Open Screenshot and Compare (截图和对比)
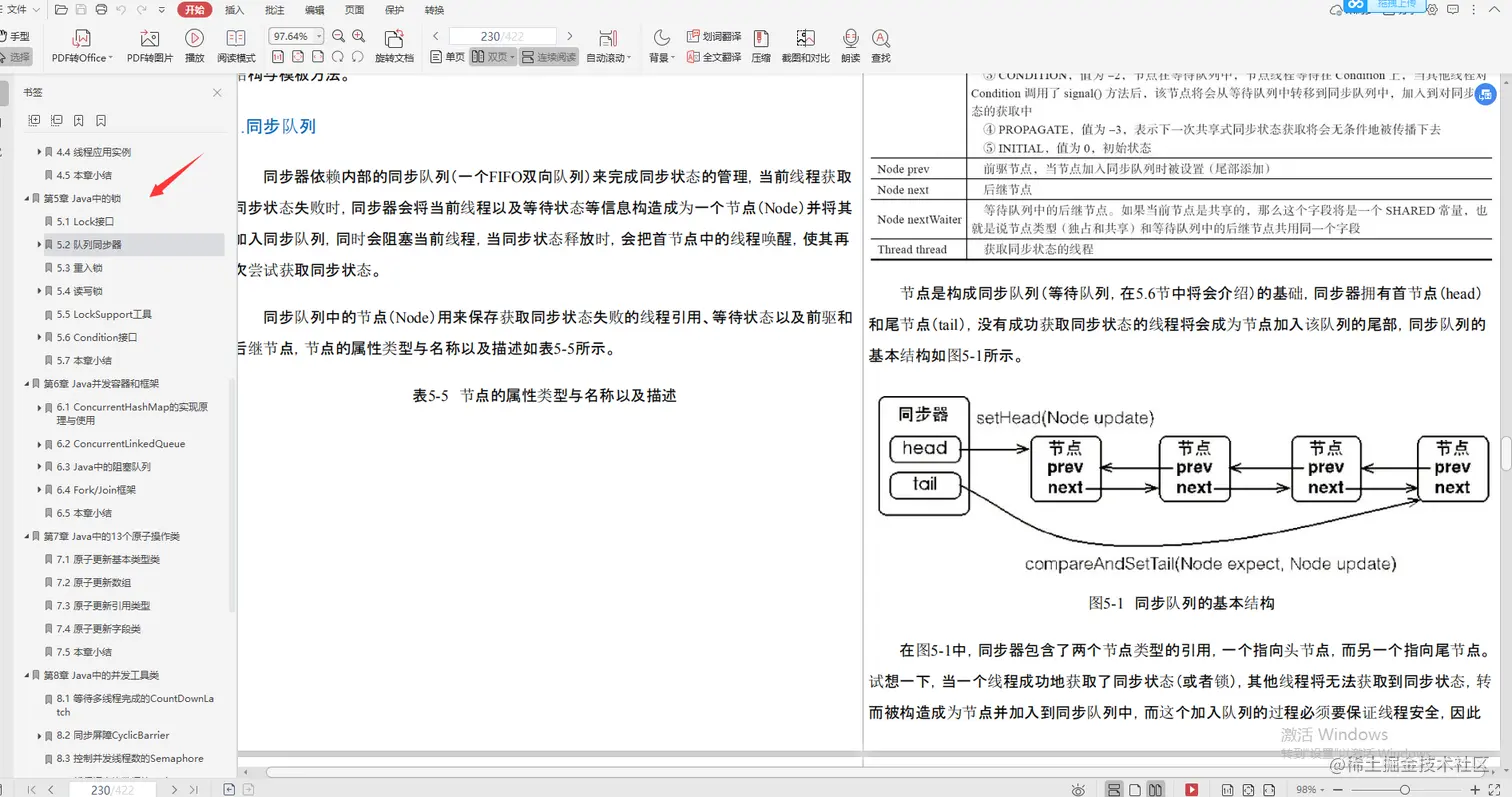 805,46
